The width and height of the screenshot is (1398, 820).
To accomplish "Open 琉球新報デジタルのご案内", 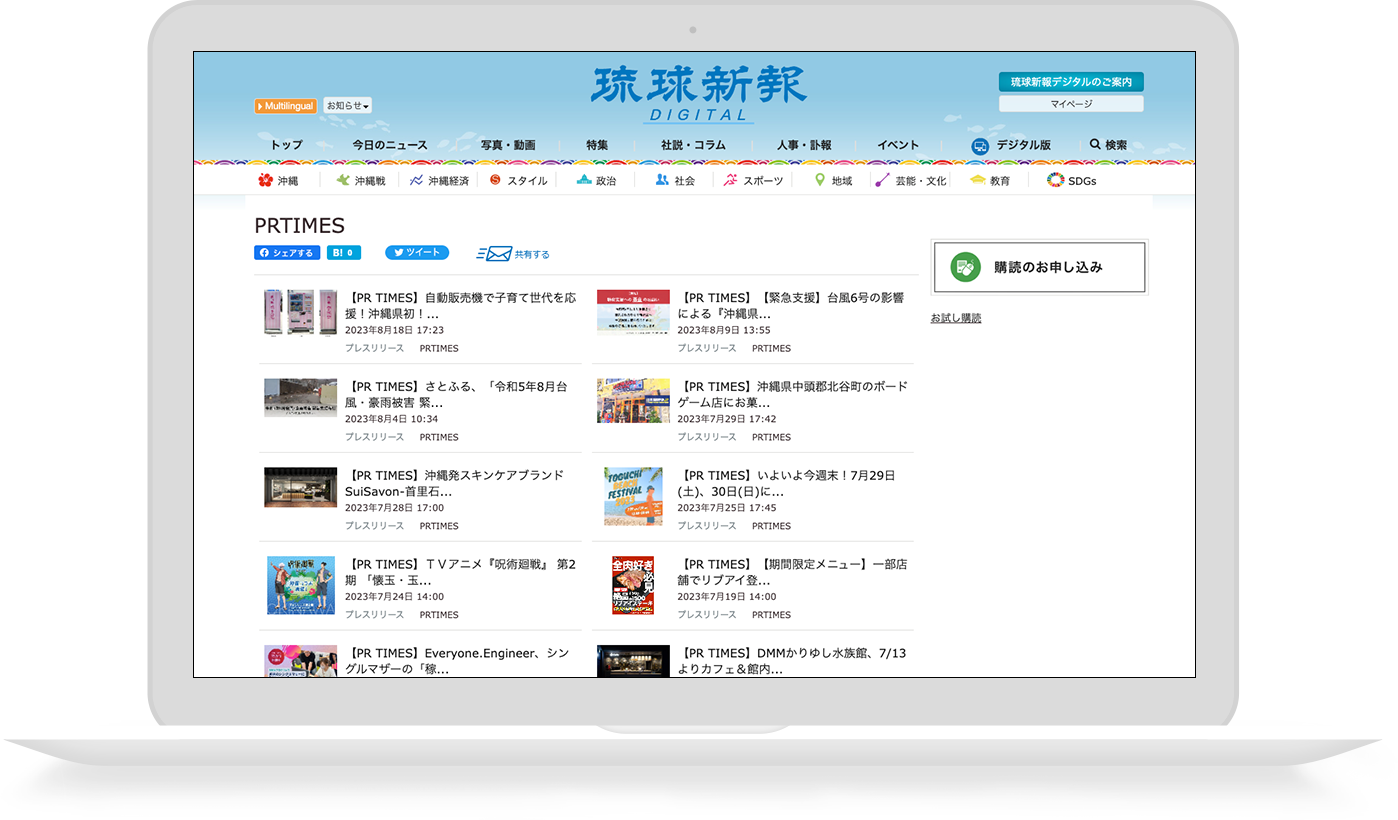I will (x=1071, y=82).
